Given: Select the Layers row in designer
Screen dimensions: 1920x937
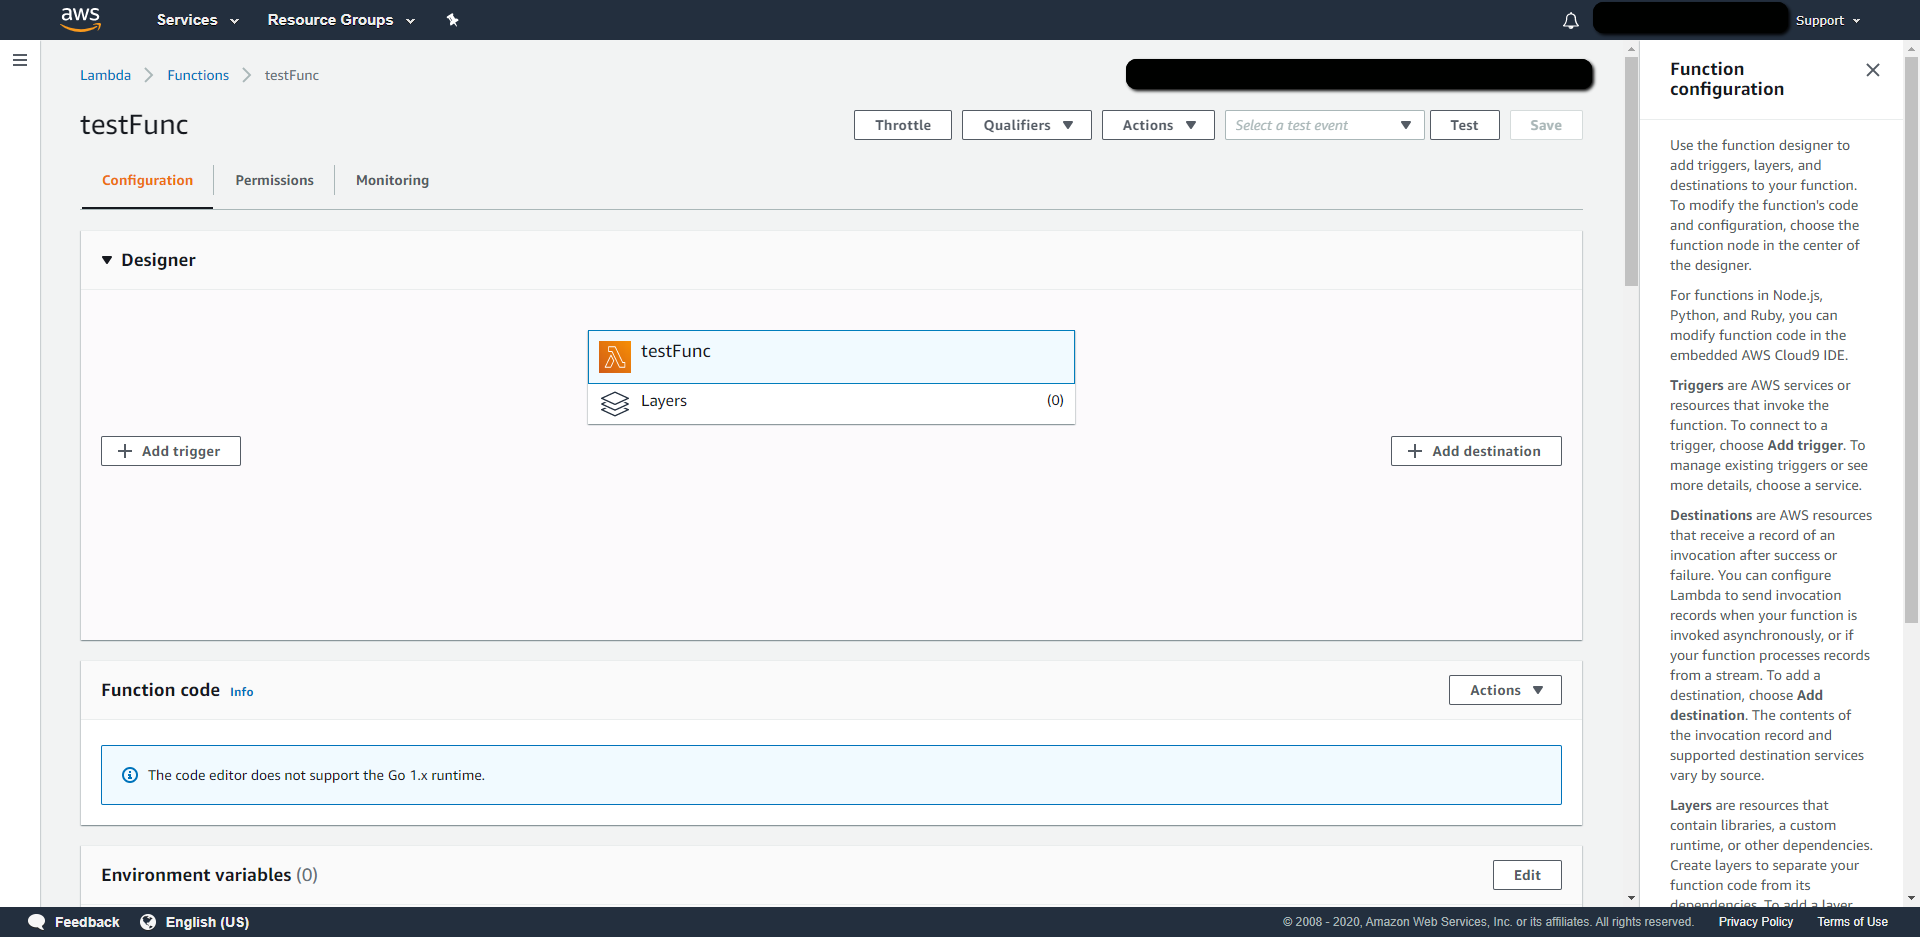Looking at the screenshot, I should [x=831, y=404].
